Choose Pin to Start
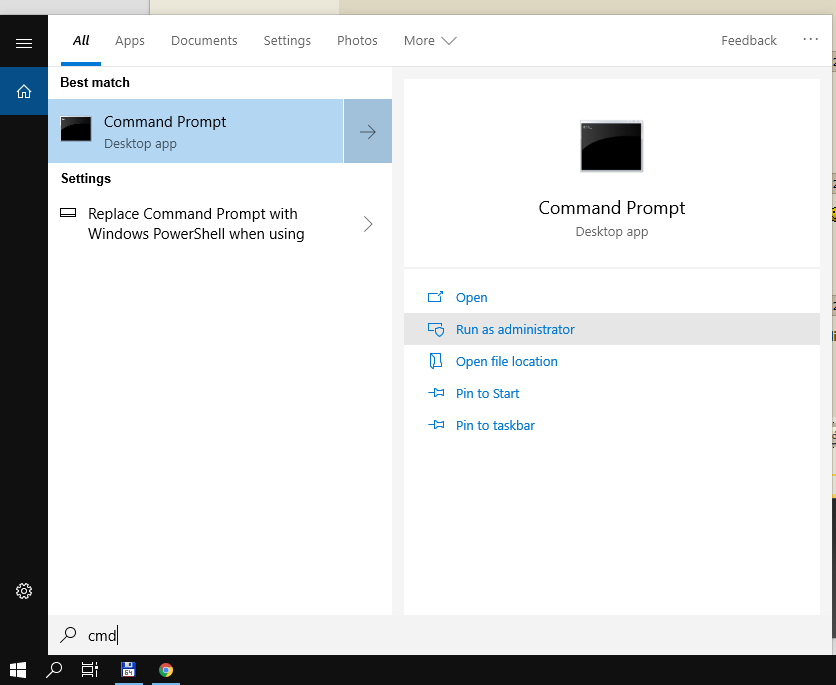This screenshot has width=836, height=685. [x=487, y=393]
